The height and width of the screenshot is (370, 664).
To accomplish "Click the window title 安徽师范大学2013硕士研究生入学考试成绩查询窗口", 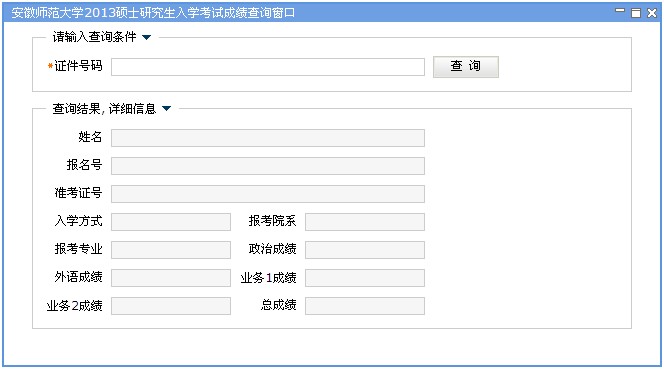I will pos(153,13).
